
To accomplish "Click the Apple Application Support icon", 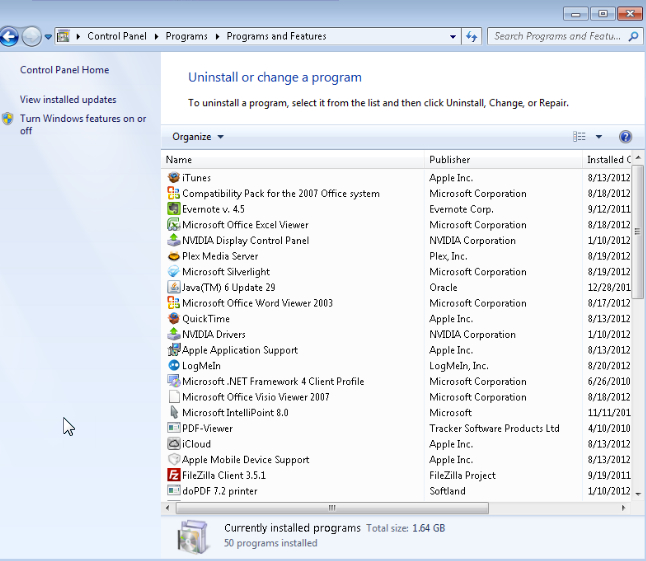I will click(x=174, y=350).
